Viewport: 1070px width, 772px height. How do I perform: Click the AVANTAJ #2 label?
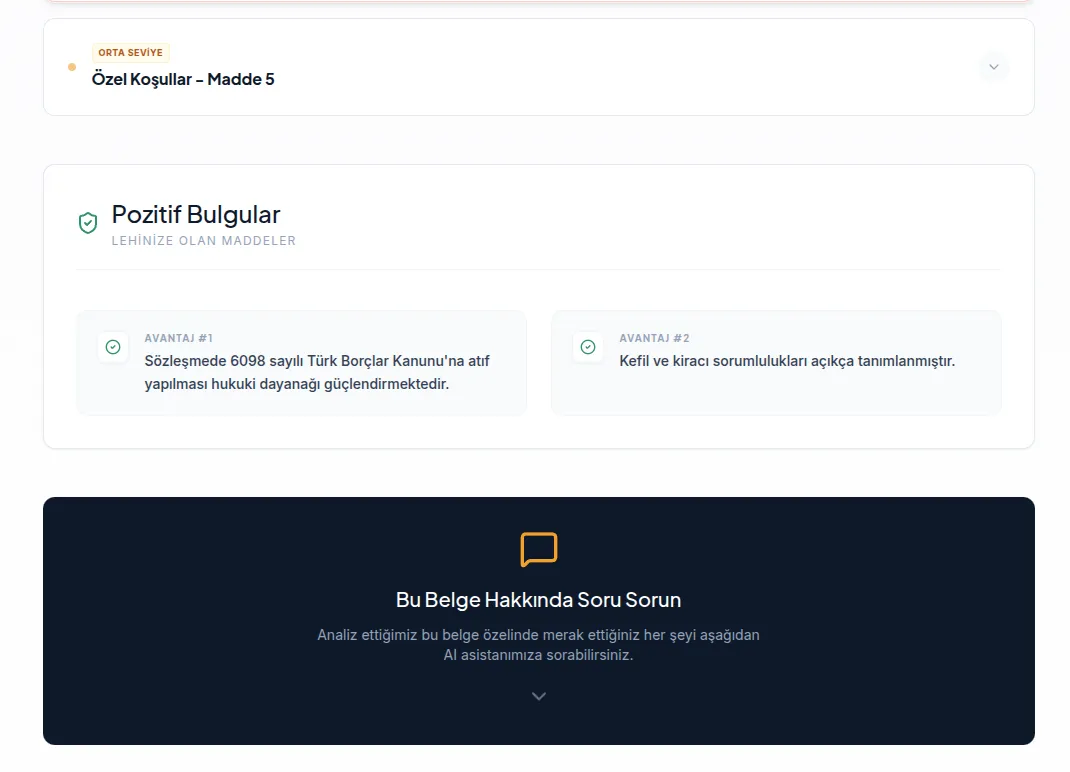[x=654, y=338]
